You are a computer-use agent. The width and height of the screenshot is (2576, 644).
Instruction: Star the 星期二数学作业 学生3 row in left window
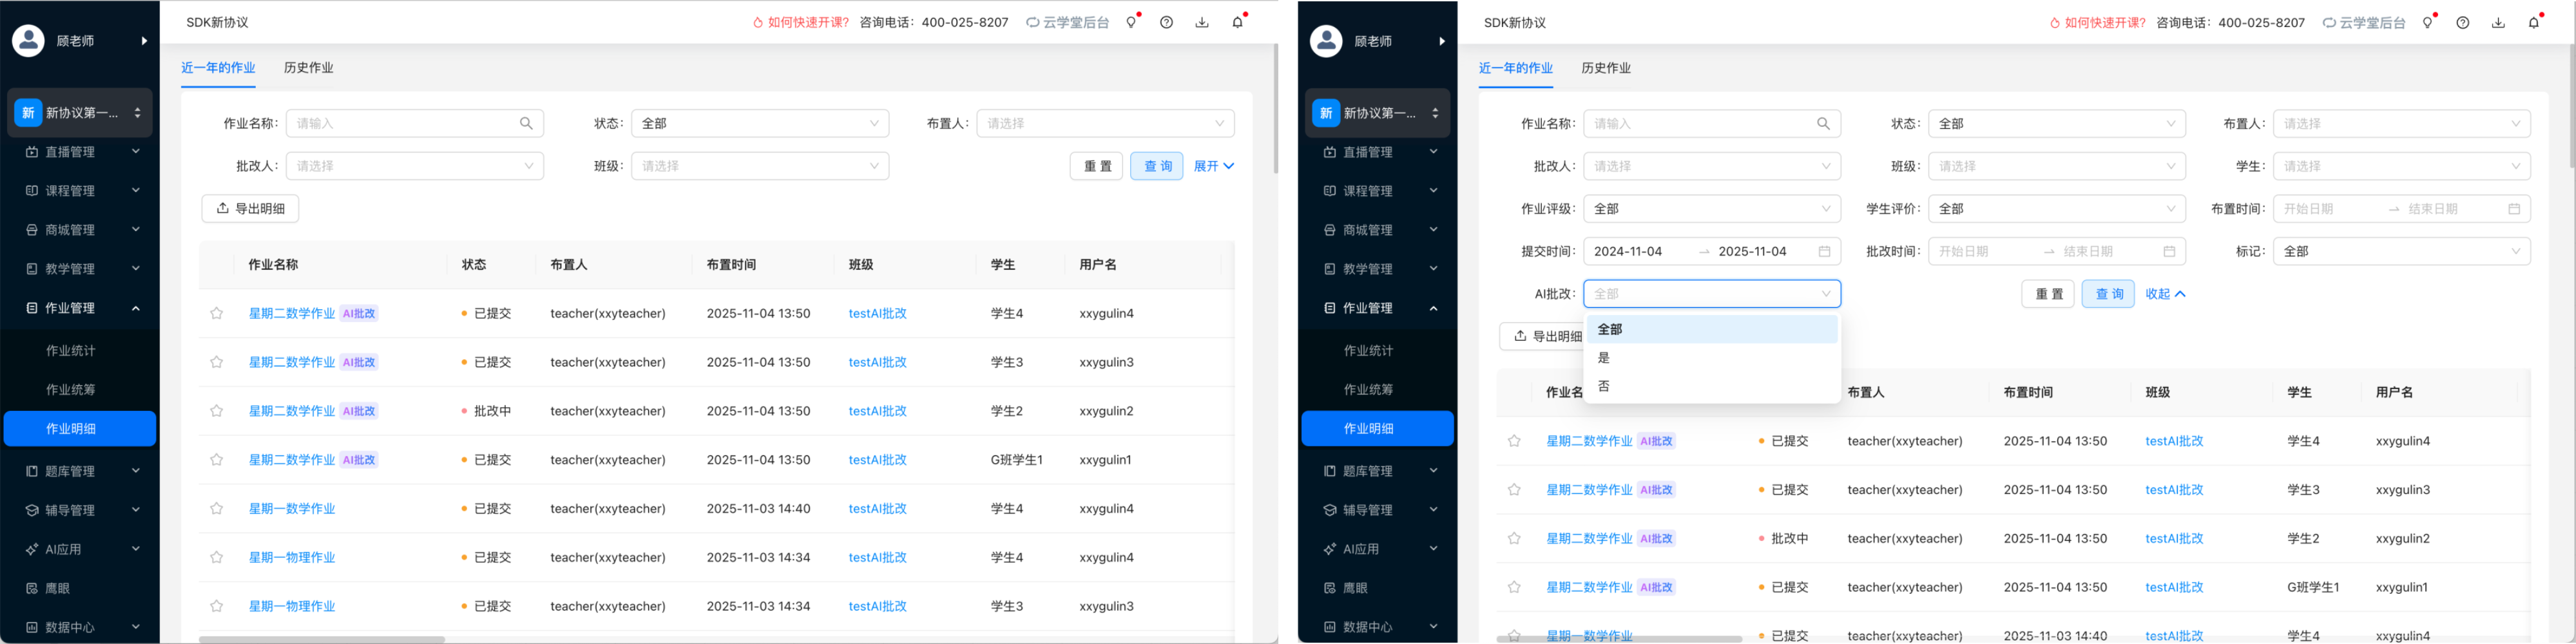click(x=216, y=363)
